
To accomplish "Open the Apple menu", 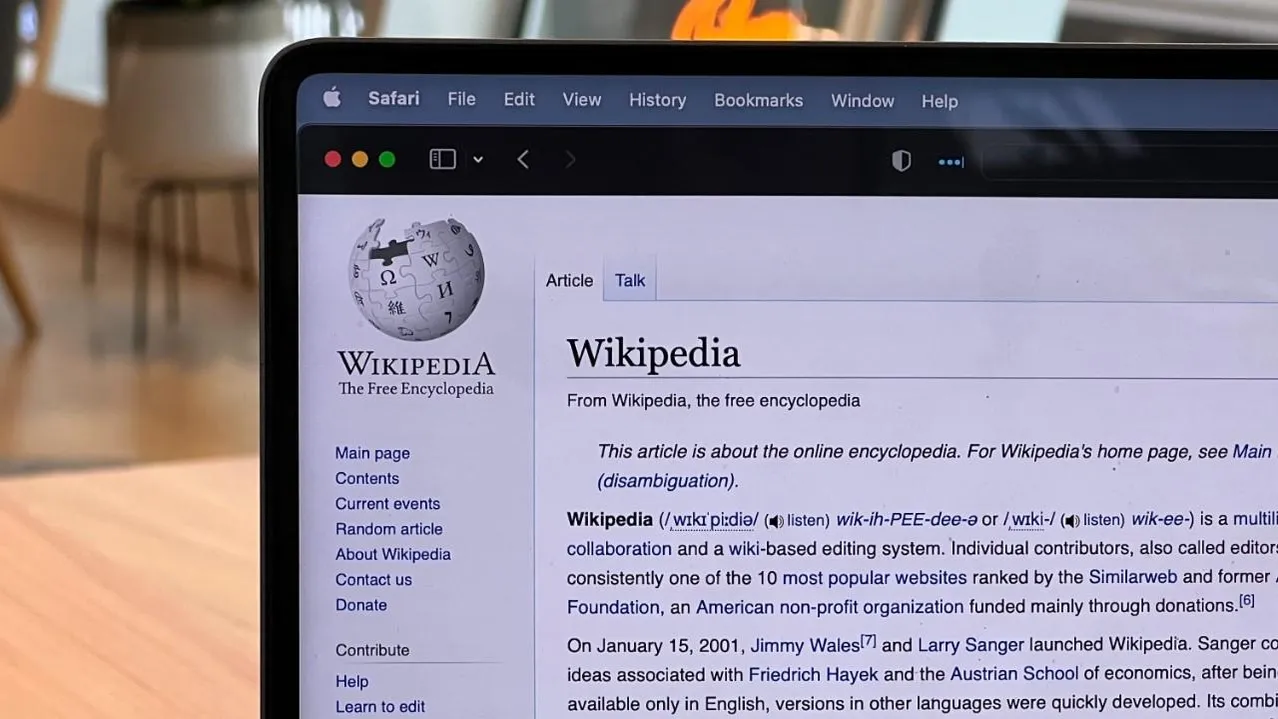I will click(332, 98).
